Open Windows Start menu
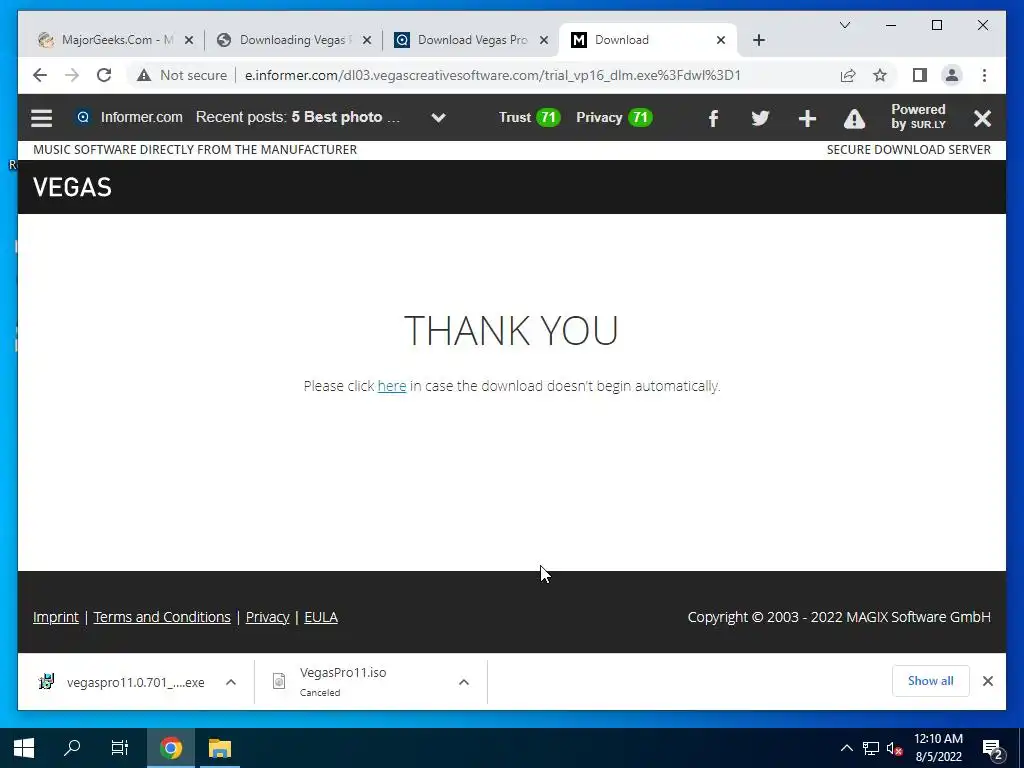The width and height of the screenshot is (1024, 768). [x=24, y=748]
